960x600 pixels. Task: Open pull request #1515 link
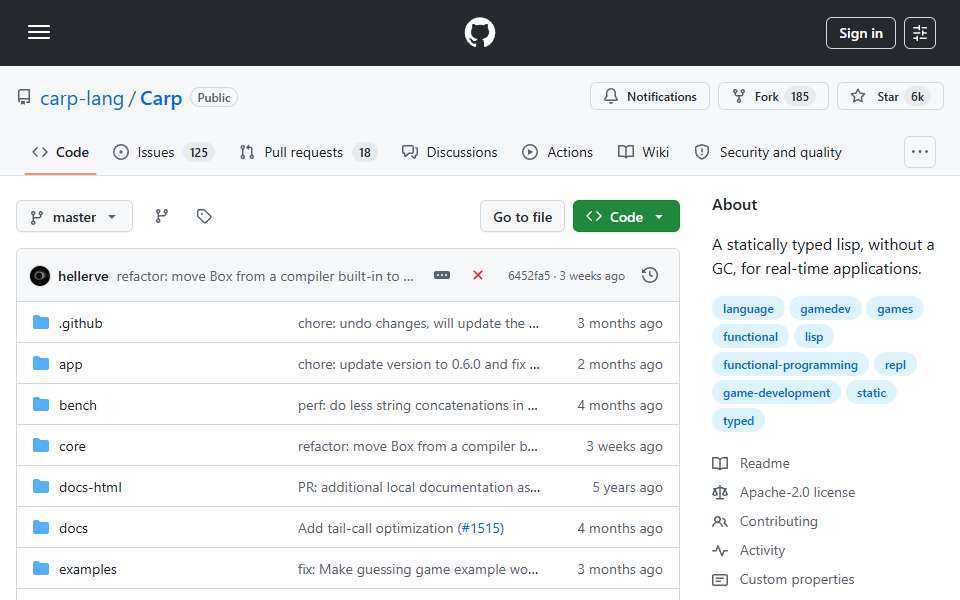(481, 528)
